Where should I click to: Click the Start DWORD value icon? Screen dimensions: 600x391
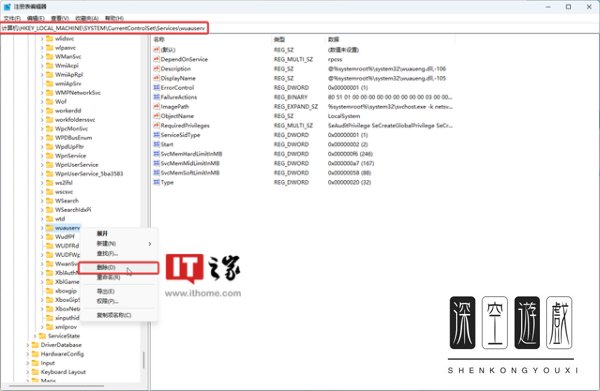156,144
